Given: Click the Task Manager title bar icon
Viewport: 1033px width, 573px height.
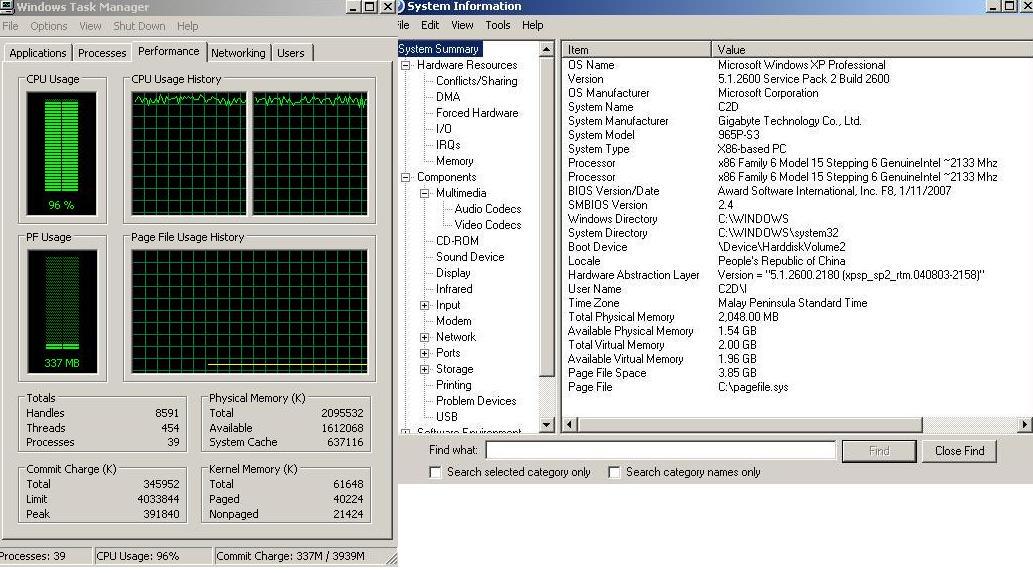Looking at the screenshot, I should (7, 7).
